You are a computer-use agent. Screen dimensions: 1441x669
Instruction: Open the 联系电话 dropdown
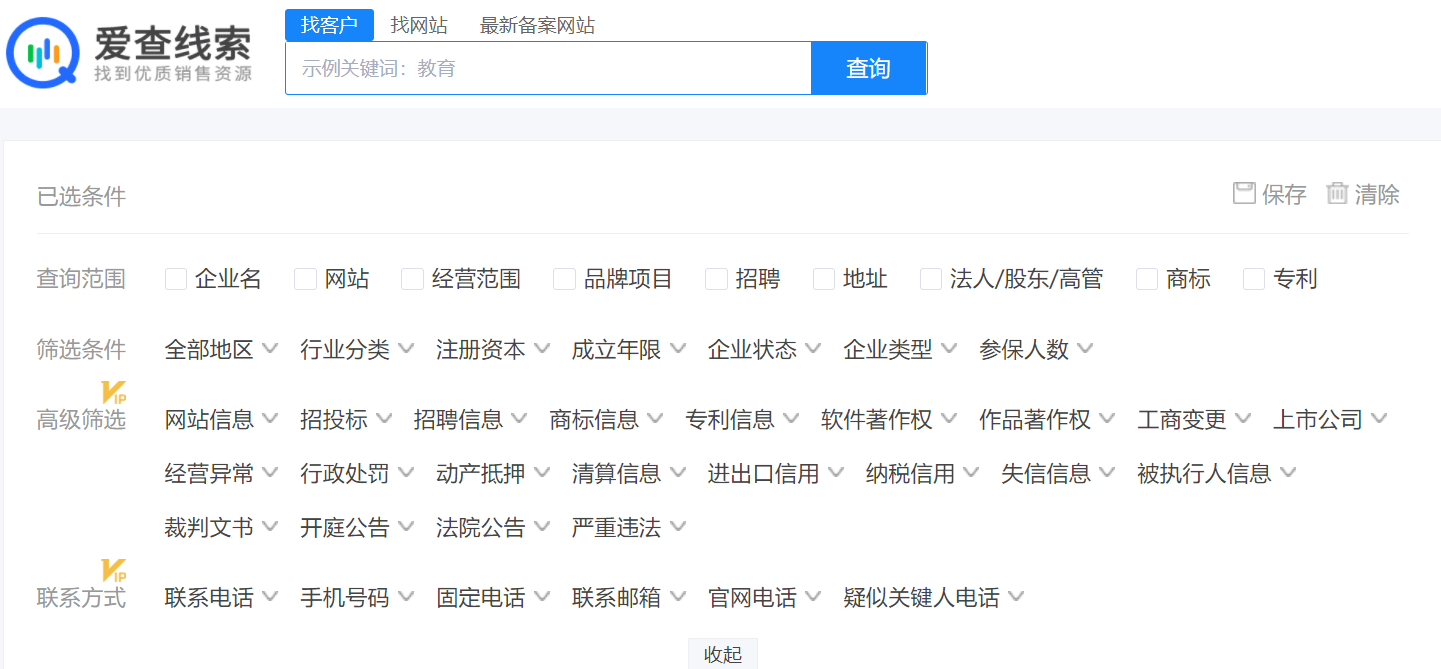tap(222, 598)
